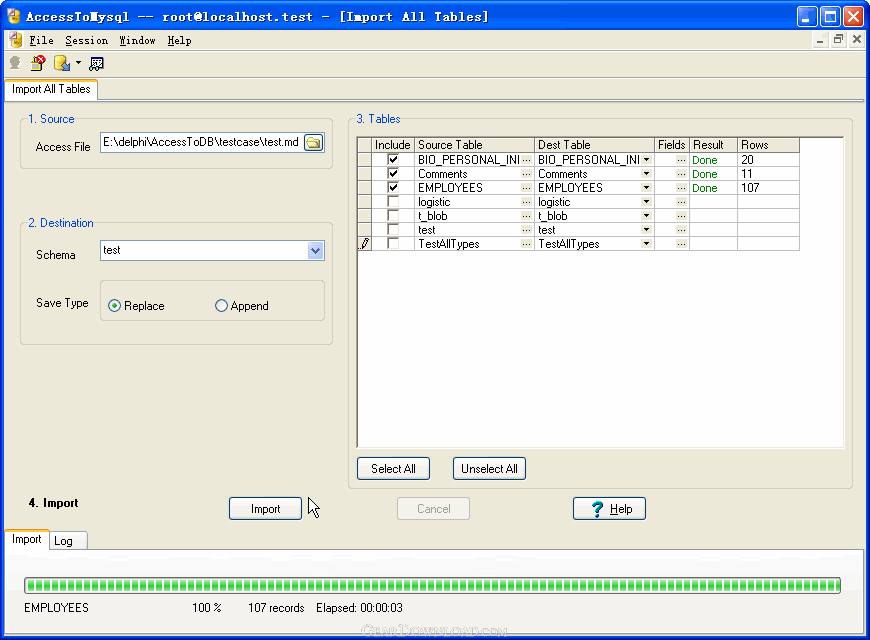870x640 pixels.
Task: Click the Schema text field showing test
Action: pyautogui.click(x=204, y=251)
